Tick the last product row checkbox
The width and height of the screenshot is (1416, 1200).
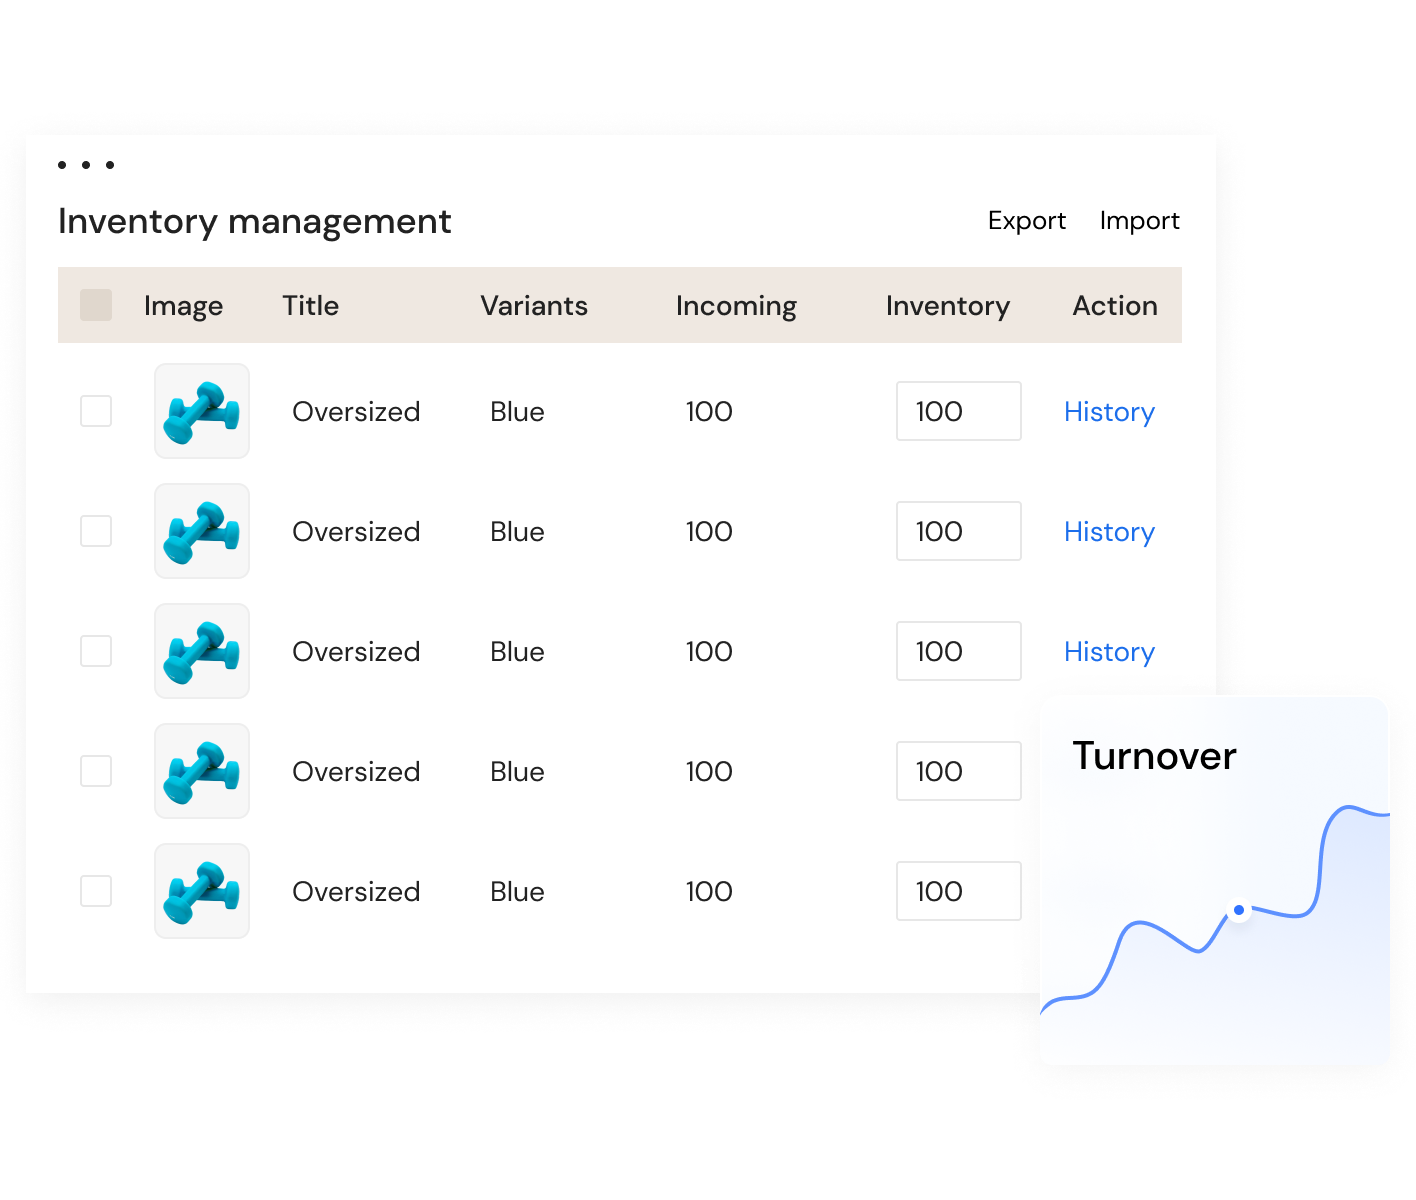[96, 891]
